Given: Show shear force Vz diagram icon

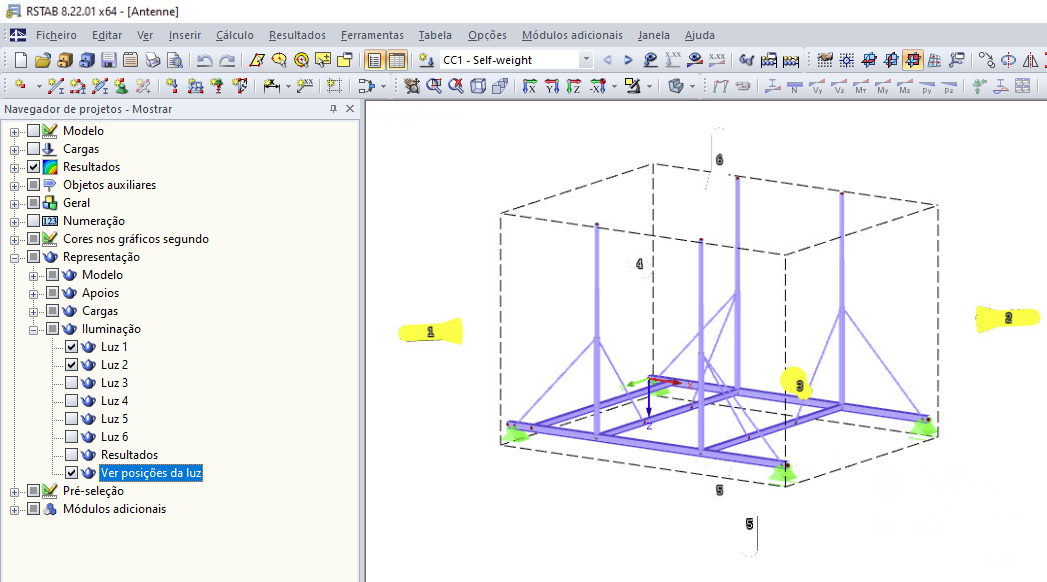Looking at the screenshot, I should coord(839,86).
